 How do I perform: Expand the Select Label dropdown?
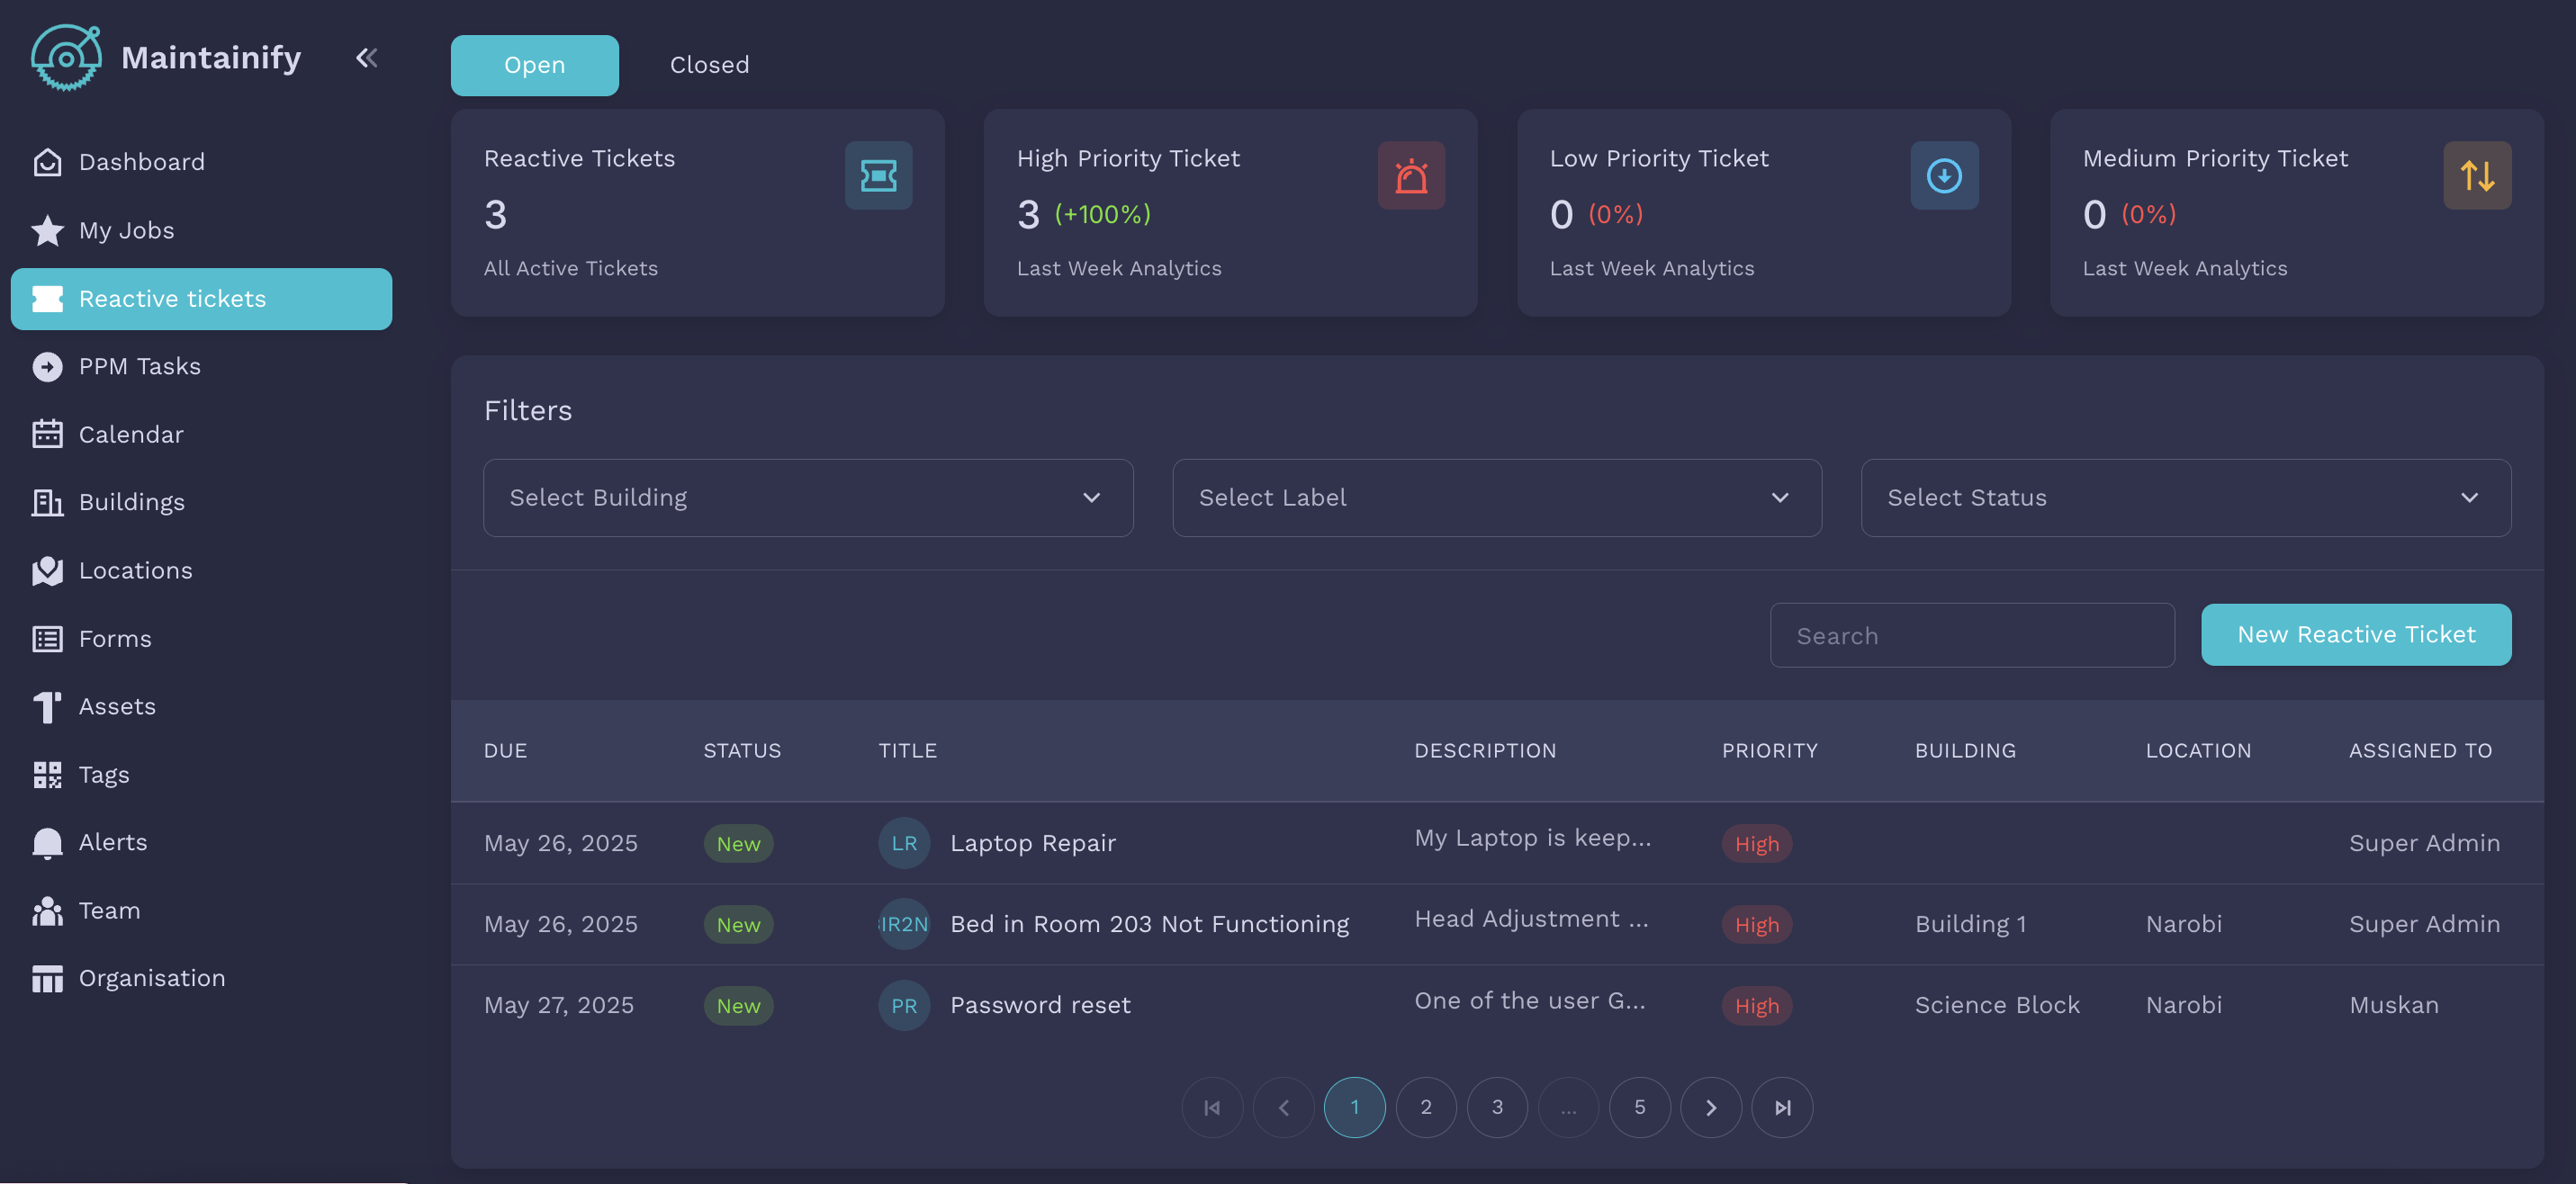pyautogui.click(x=1496, y=498)
